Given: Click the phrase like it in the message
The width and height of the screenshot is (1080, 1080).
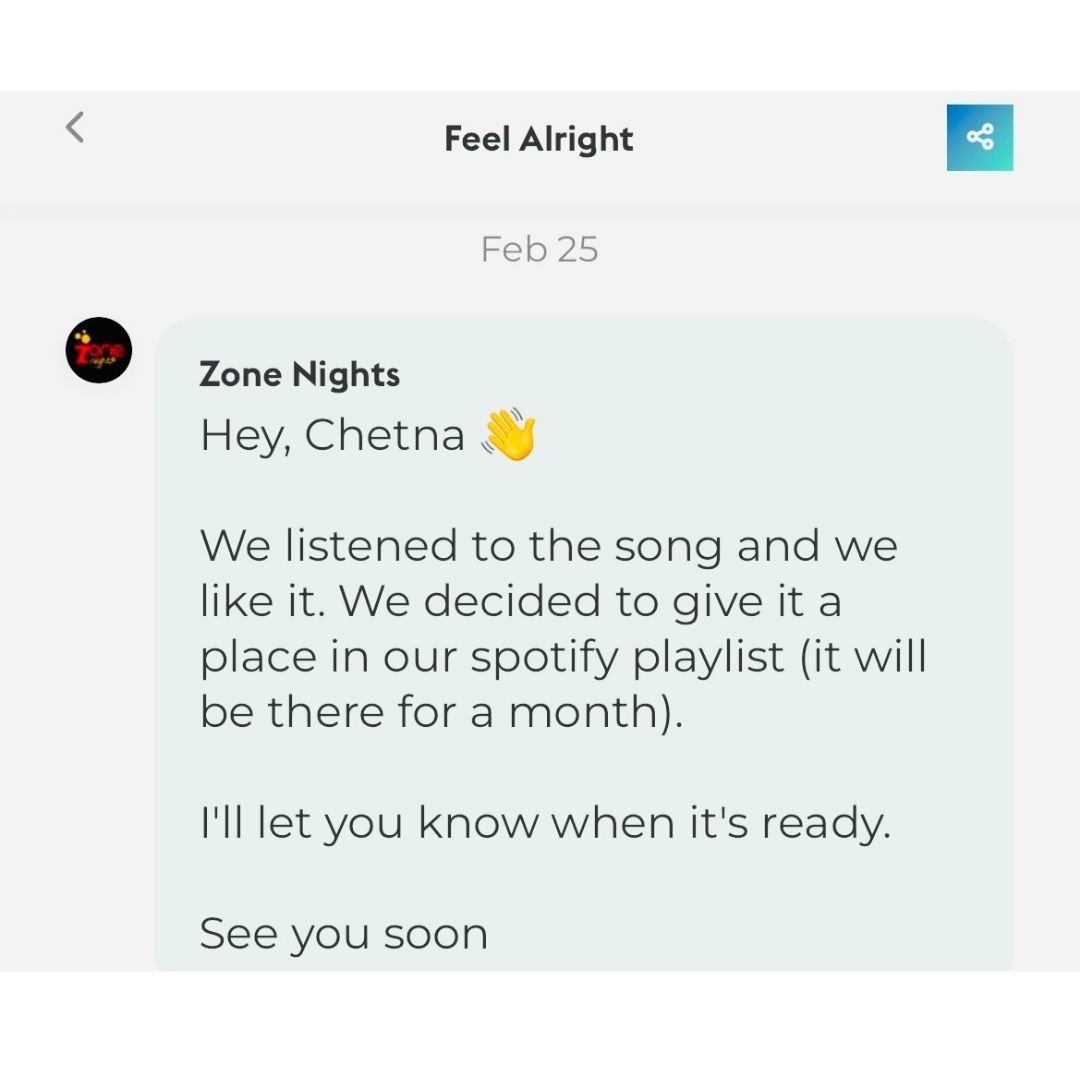Looking at the screenshot, I should tap(260, 601).
